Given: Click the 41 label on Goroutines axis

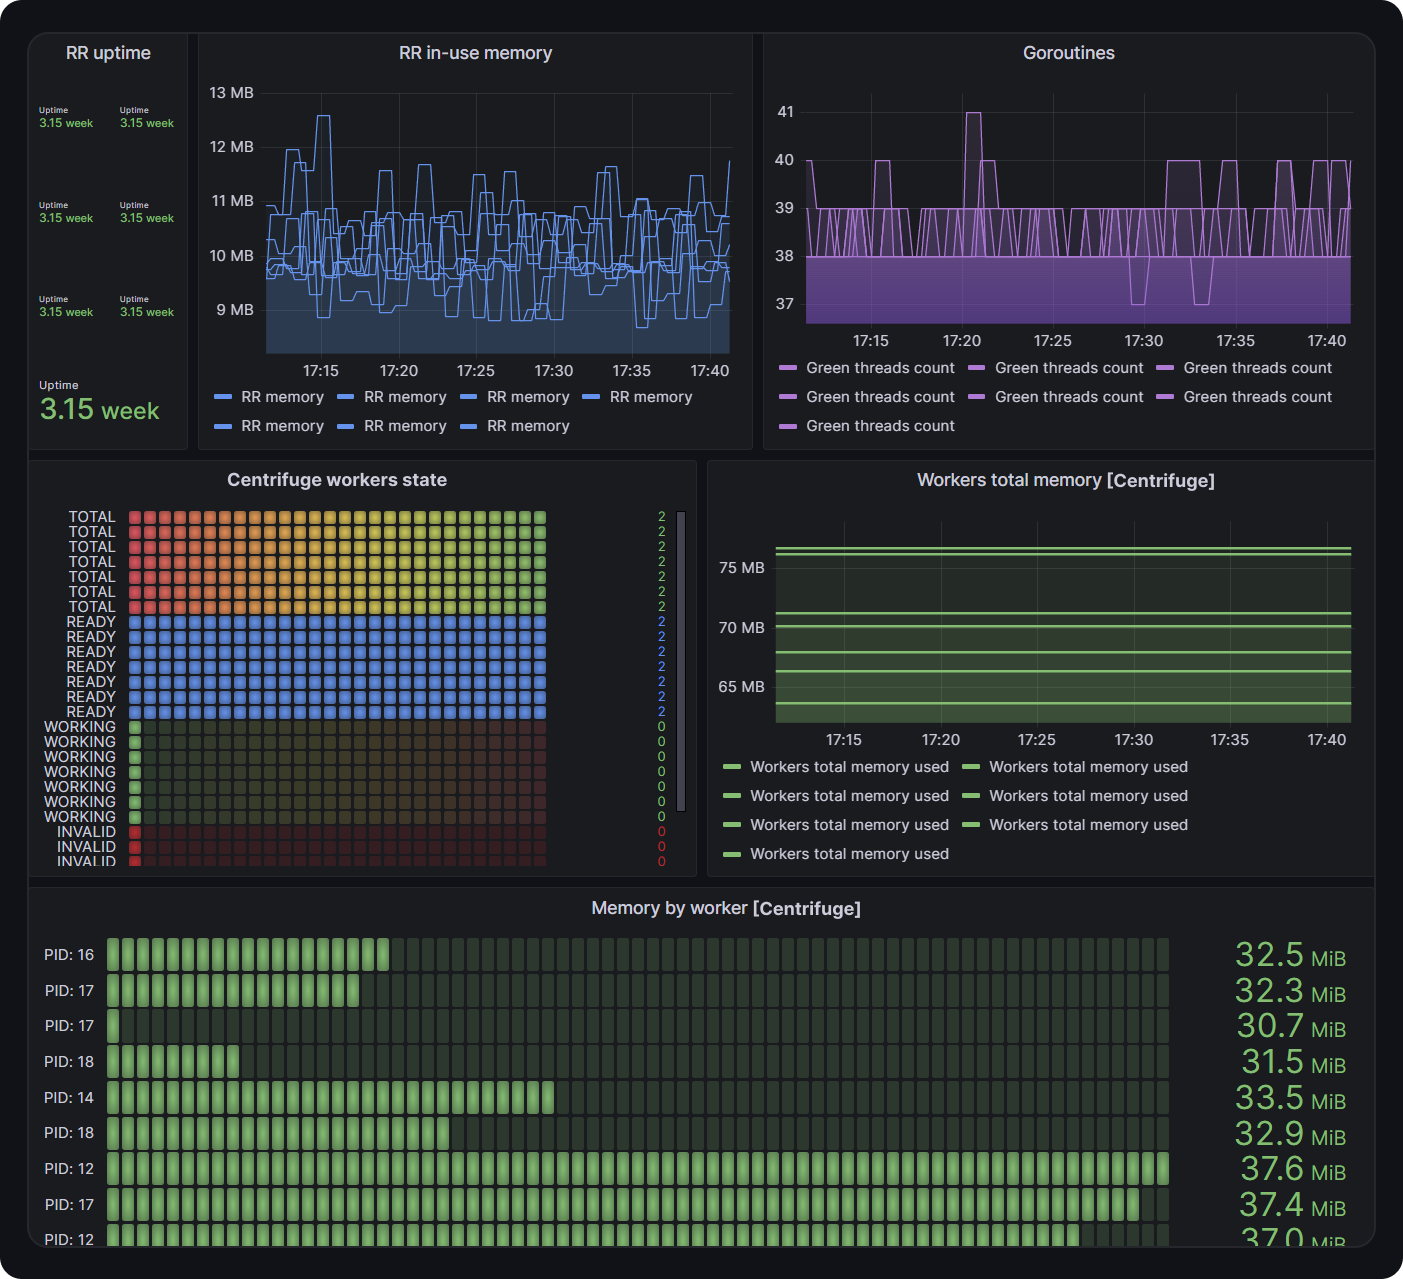Looking at the screenshot, I should 785,112.
